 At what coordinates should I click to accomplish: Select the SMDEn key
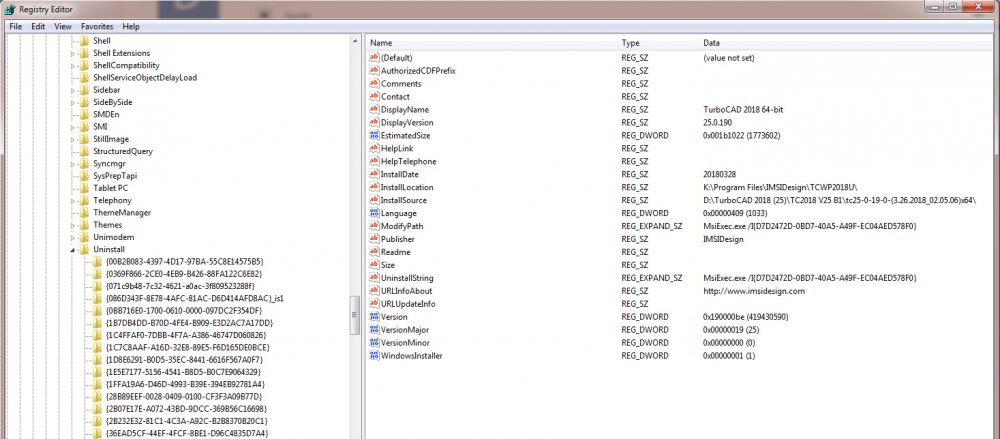(x=106, y=114)
